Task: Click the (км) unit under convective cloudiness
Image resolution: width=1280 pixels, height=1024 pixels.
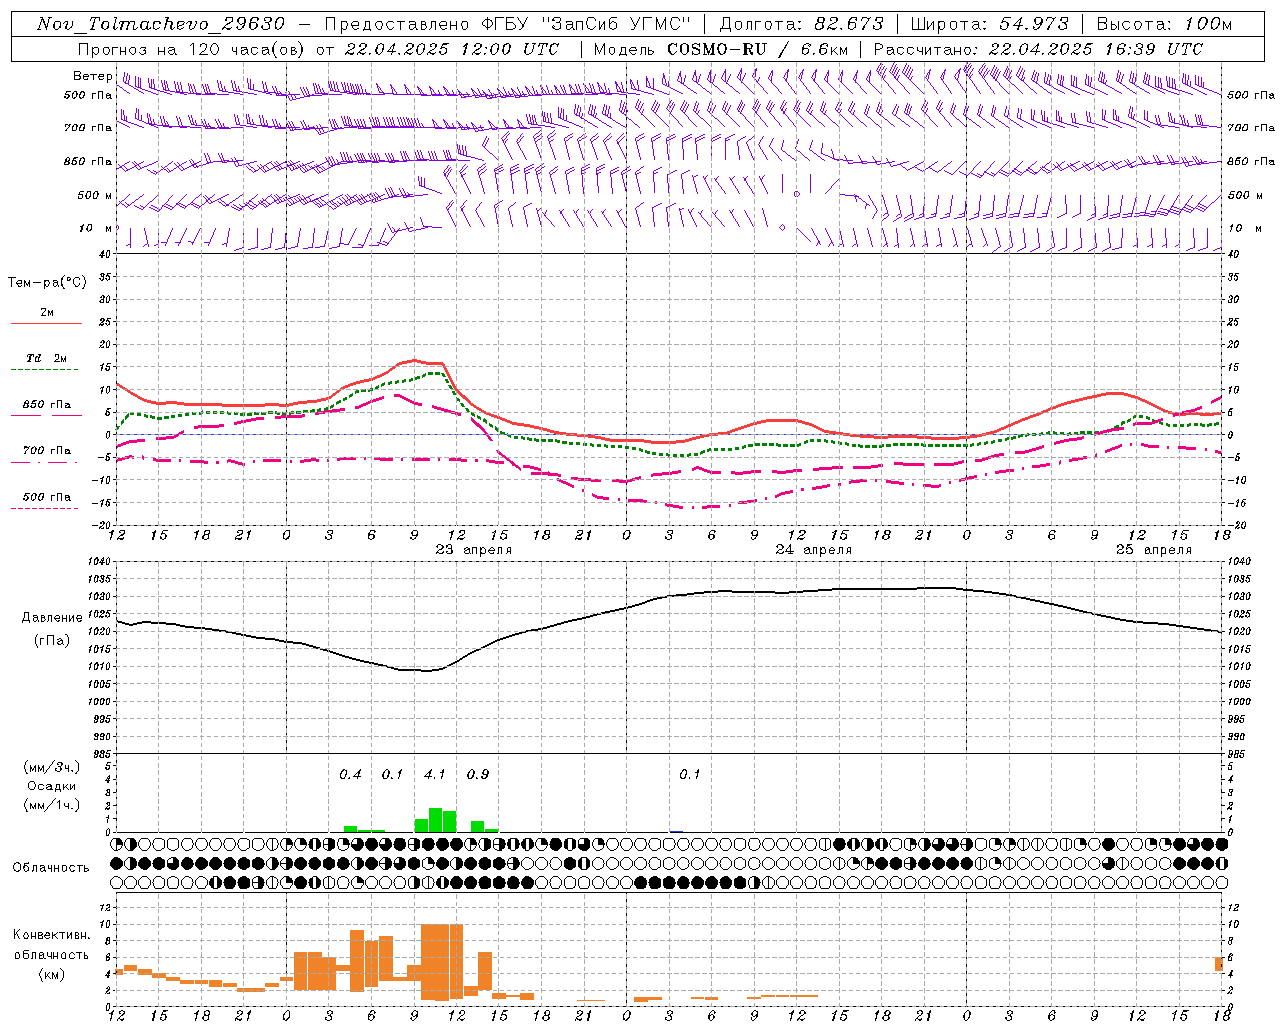Action: (51, 974)
